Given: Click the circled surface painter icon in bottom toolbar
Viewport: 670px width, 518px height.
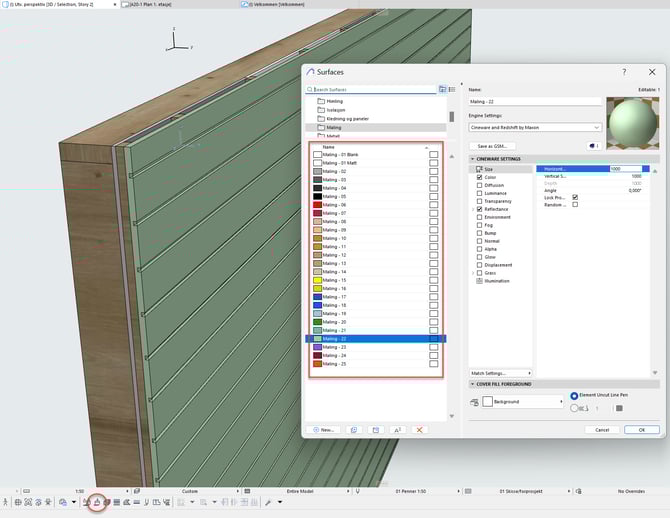Looking at the screenshot, I should pyautogui.click(x=97, y=502).
